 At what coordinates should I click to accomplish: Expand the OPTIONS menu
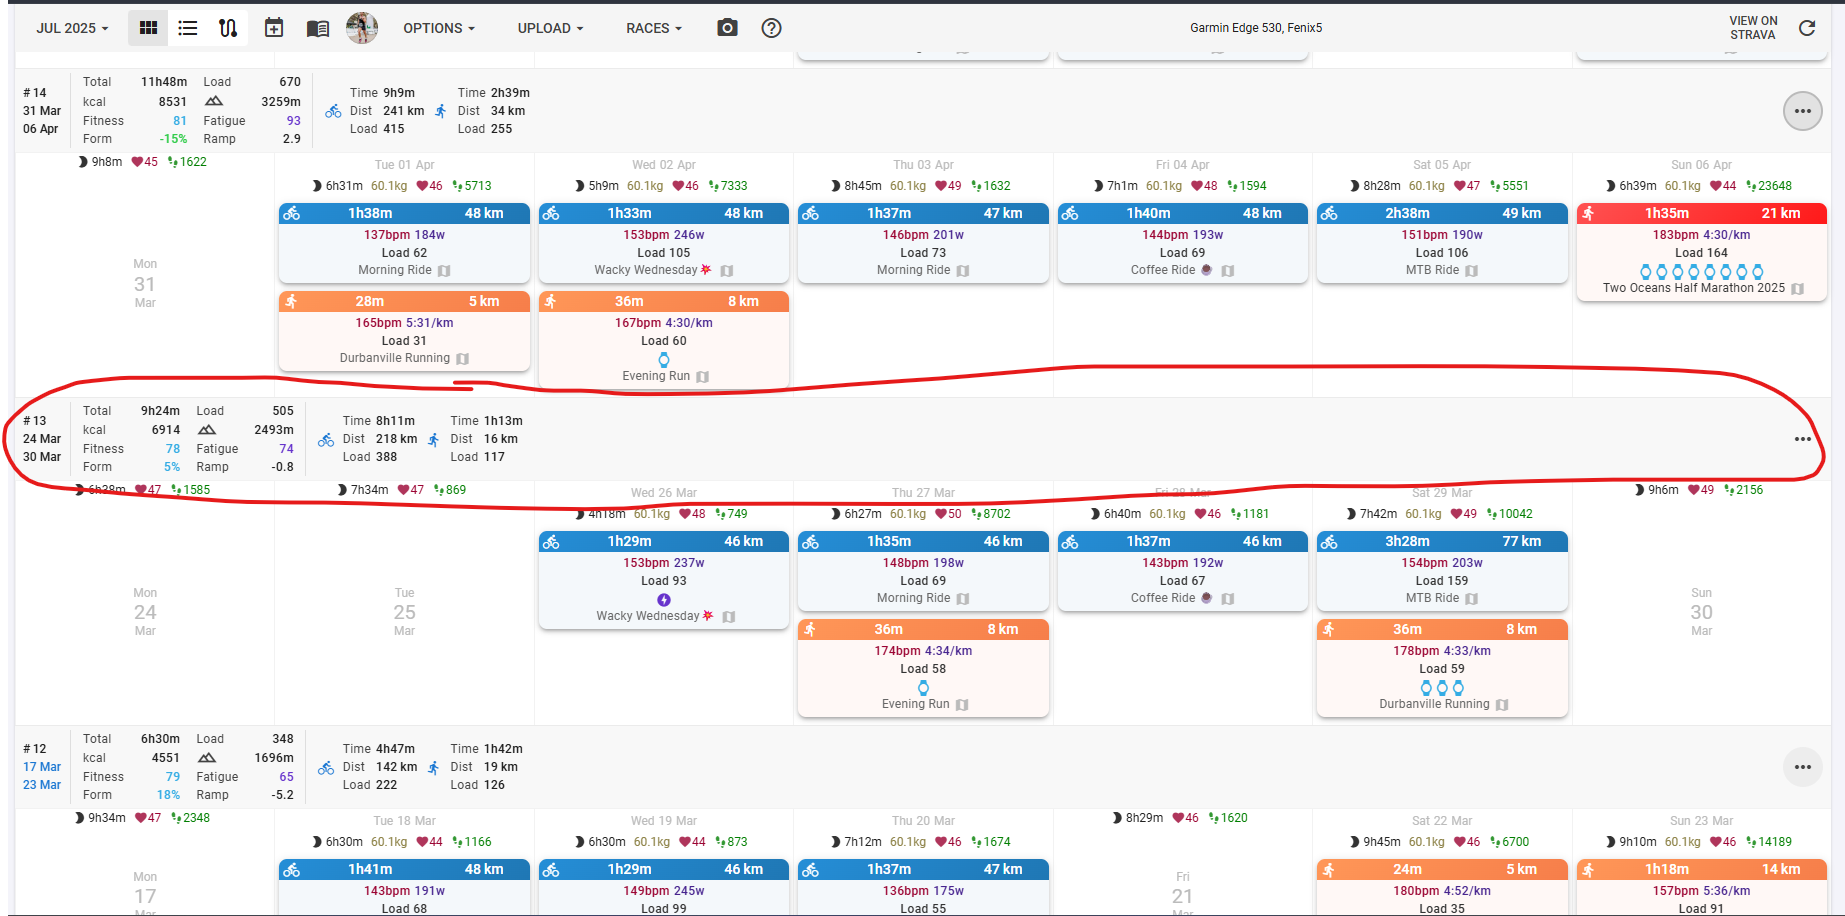439,28
